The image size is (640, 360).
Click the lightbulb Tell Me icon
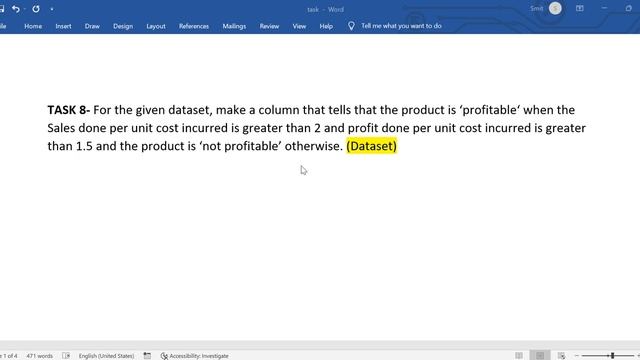[351, 26]
